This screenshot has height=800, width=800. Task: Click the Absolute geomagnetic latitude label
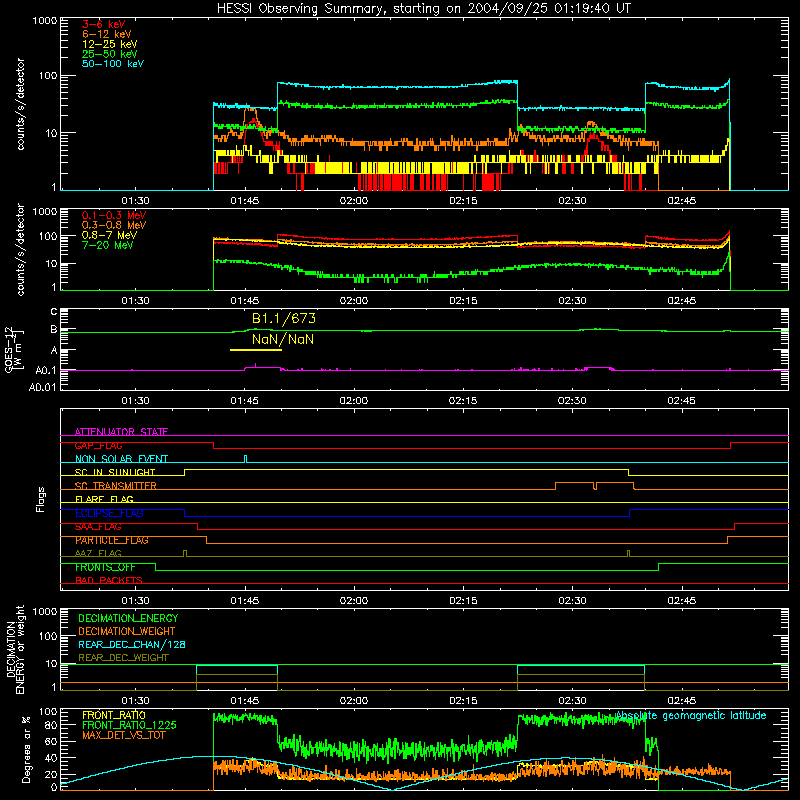click(x=691, y=715)
